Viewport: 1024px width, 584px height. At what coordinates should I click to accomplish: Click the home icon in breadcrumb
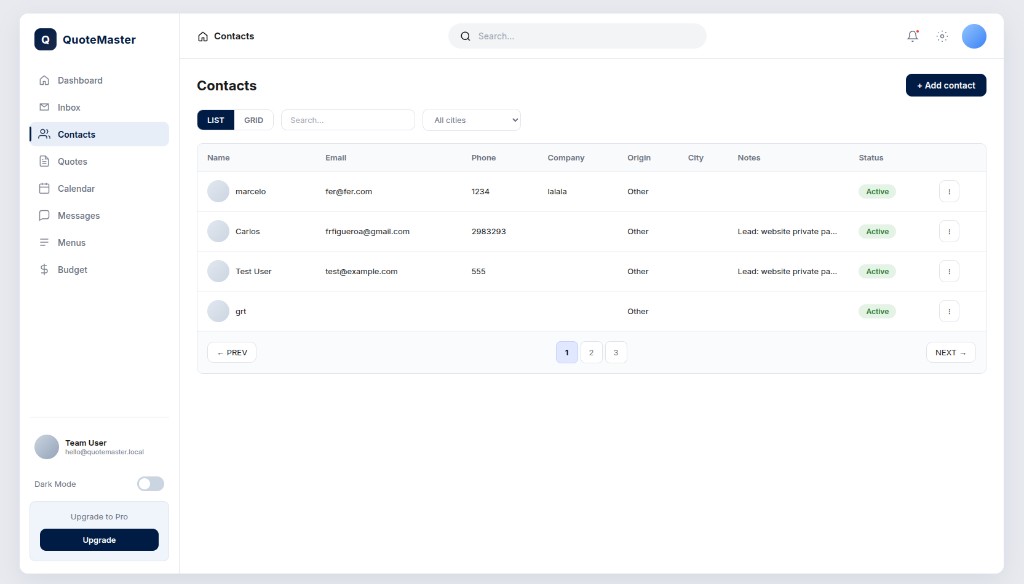pyautogui.click(x=203, y=36)
